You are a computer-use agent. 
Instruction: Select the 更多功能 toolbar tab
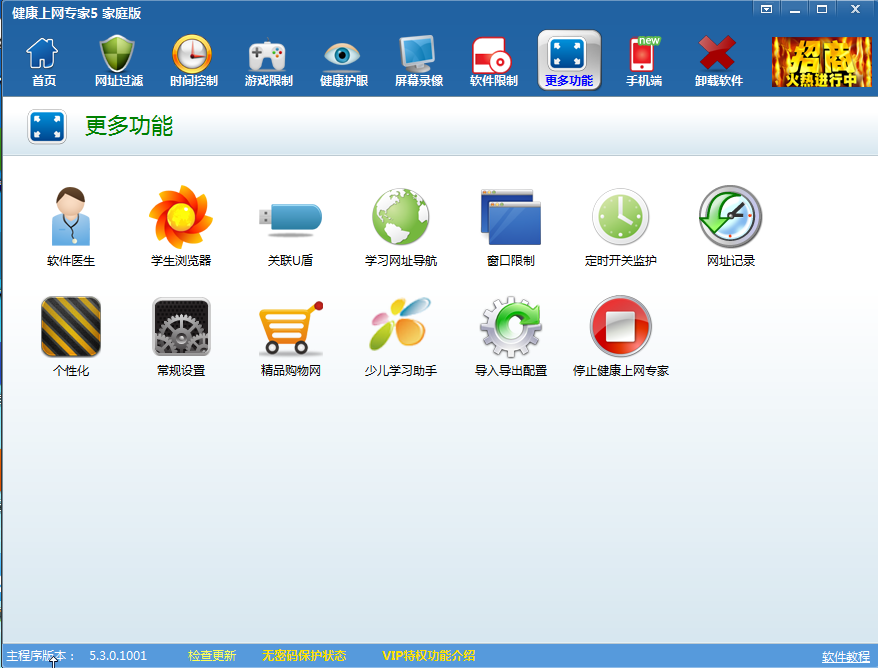[x=569, y=60]
